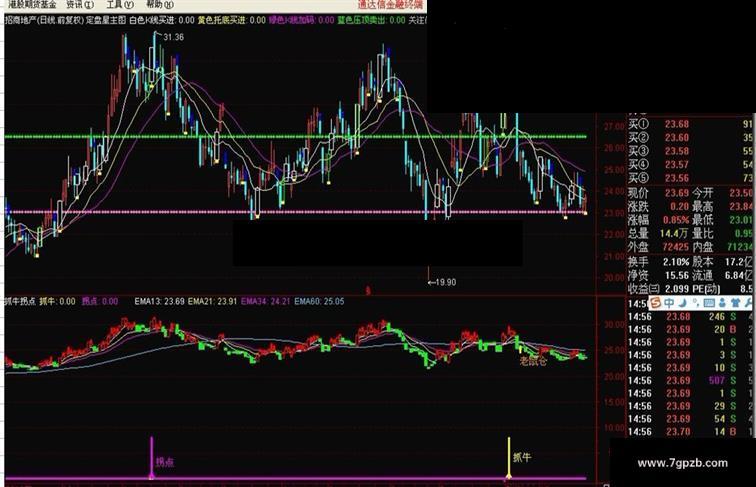Click the 总量 value 14.4万
This screenshot has width=756, height=487.
tap(674, 233)
